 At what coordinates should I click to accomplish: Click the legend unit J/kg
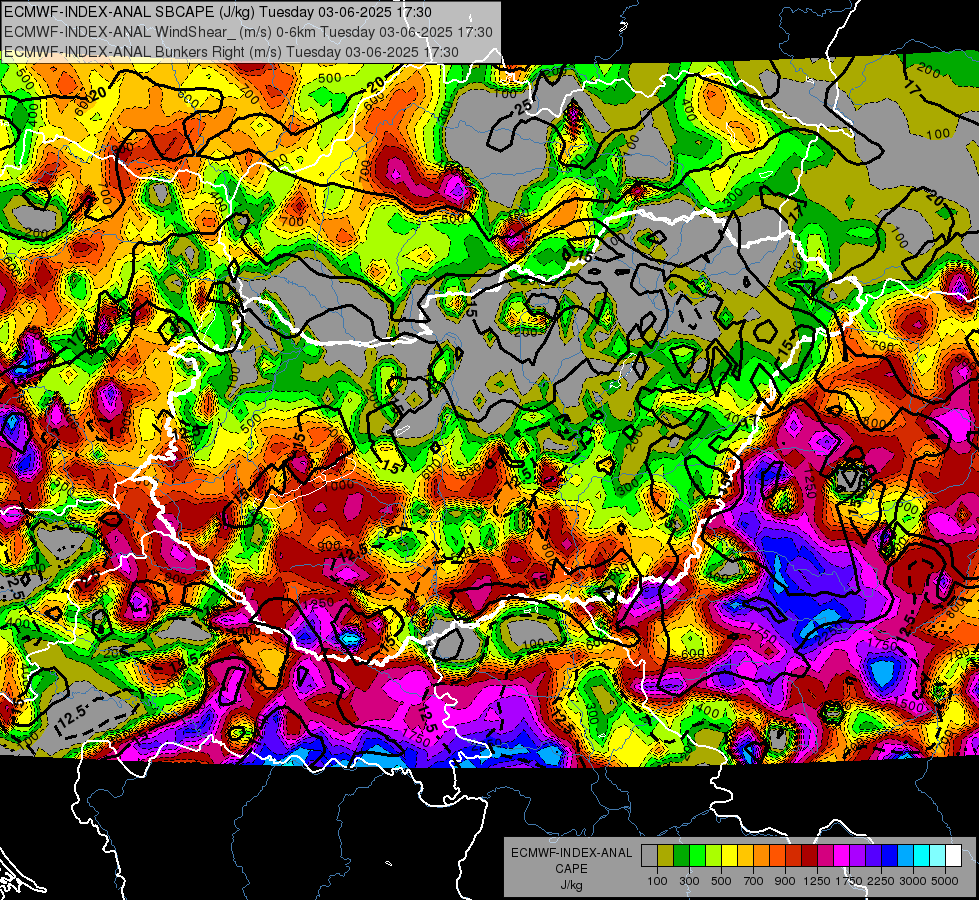[x=571, y=886]
